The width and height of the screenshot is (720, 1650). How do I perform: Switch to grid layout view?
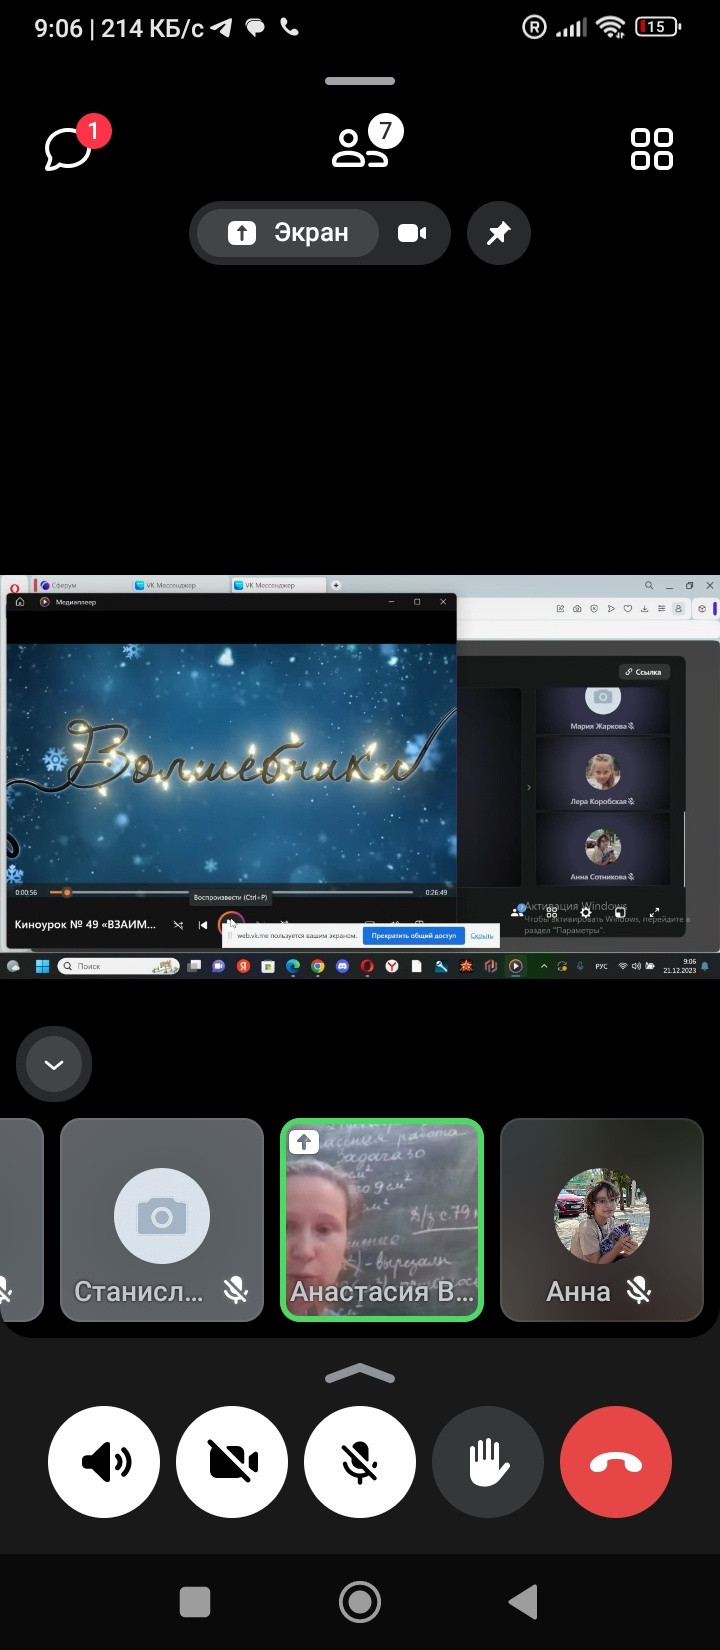pyautogui.click(x=652, y=149)
